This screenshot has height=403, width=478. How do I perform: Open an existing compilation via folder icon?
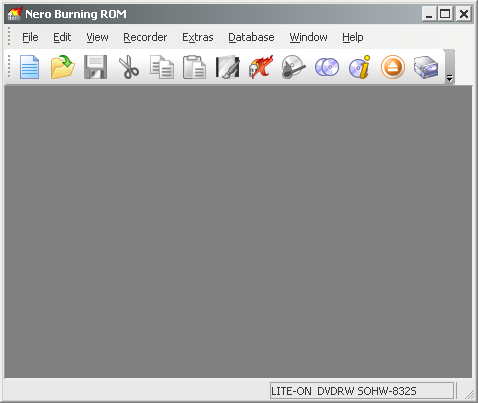click(x=62, y=67)
